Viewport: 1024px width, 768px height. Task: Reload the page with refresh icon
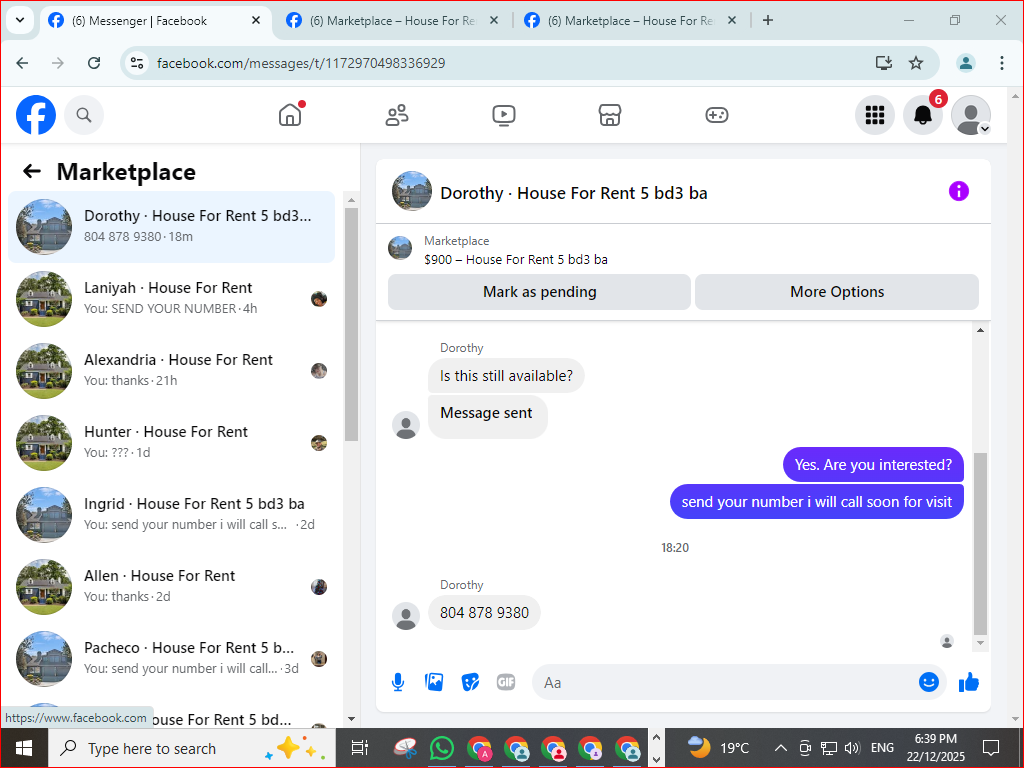point(94,63)
